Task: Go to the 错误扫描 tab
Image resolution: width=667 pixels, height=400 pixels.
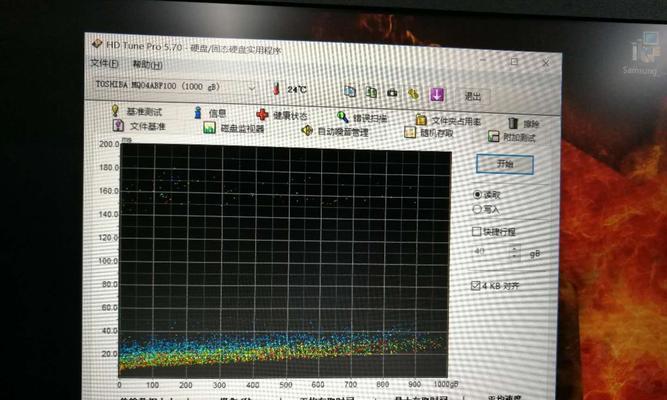Action: [x=362, y=117]
